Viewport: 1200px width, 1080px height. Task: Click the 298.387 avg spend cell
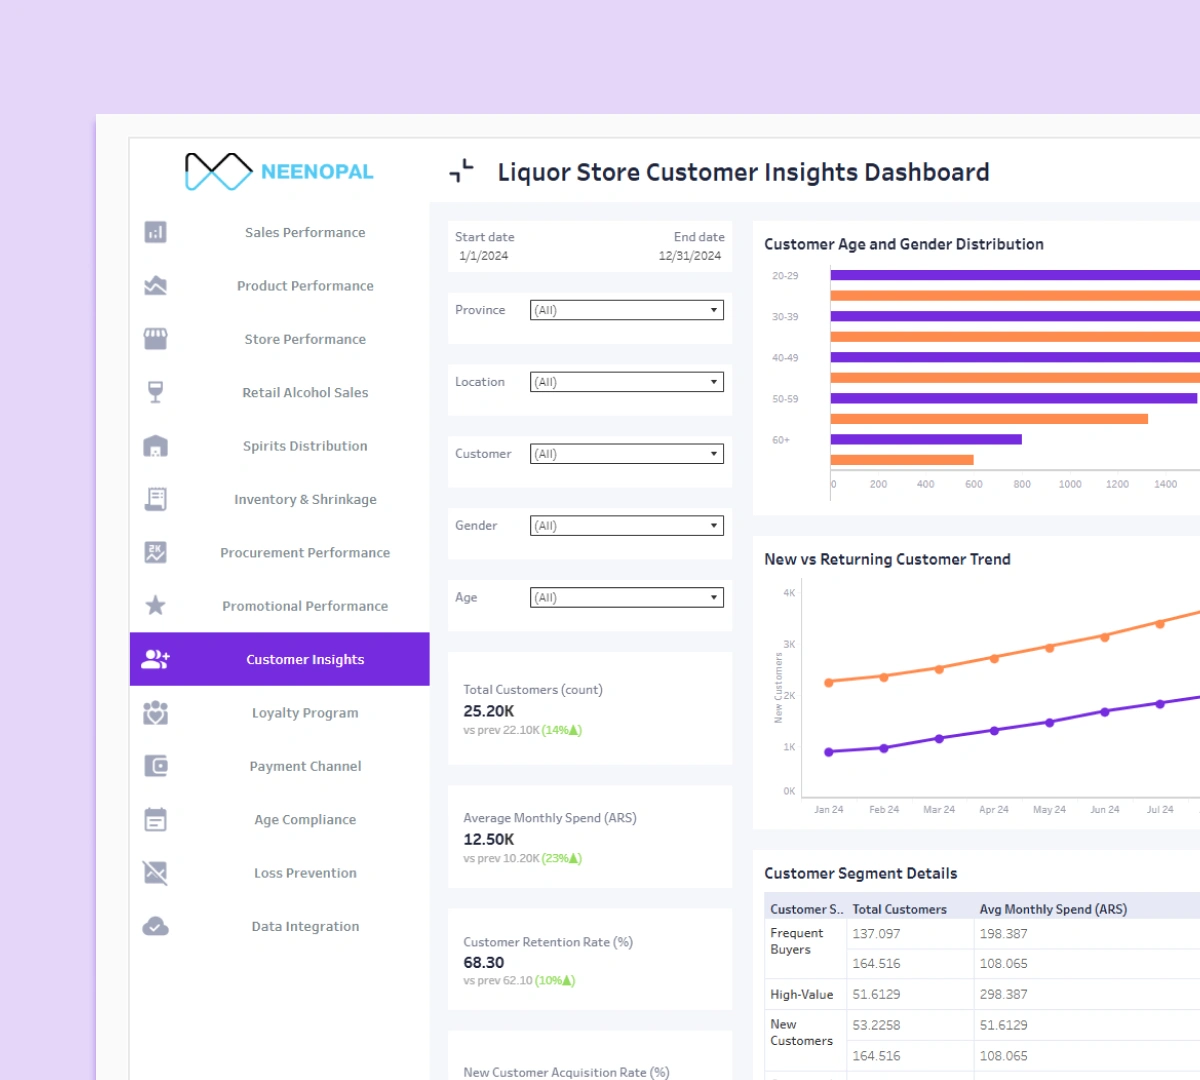(x=1004, y=995)
